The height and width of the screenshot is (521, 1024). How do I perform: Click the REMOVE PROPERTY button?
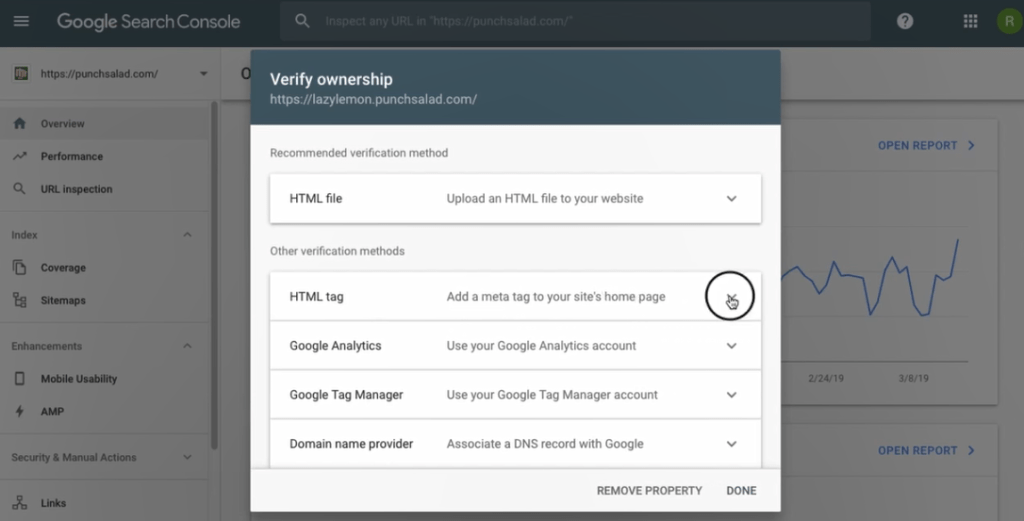pyautogui.click(x=649, y=490)
